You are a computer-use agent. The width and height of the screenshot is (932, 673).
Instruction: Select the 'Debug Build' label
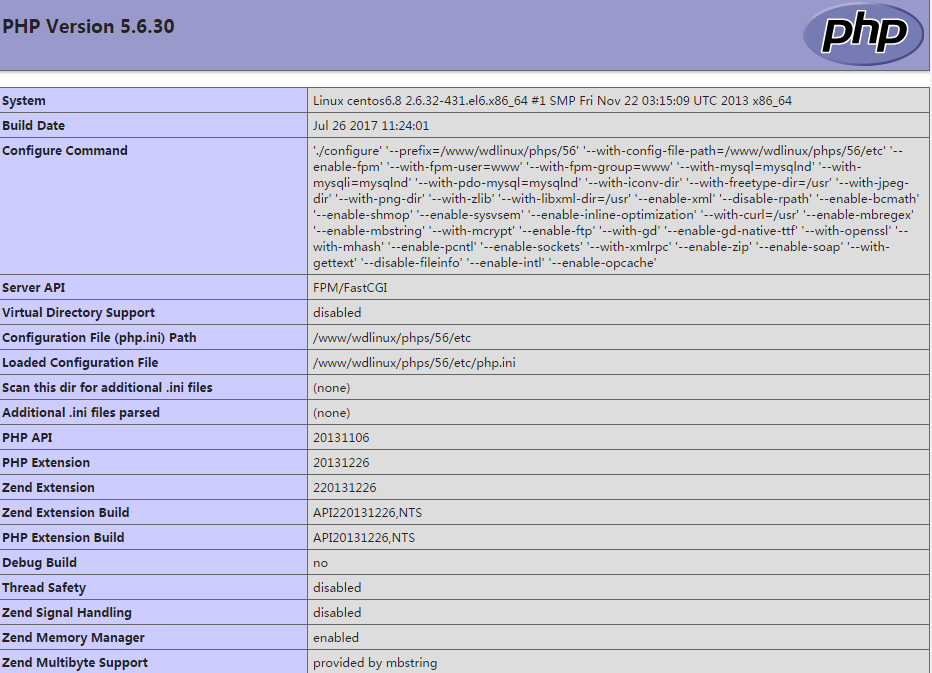click(40, 562)
